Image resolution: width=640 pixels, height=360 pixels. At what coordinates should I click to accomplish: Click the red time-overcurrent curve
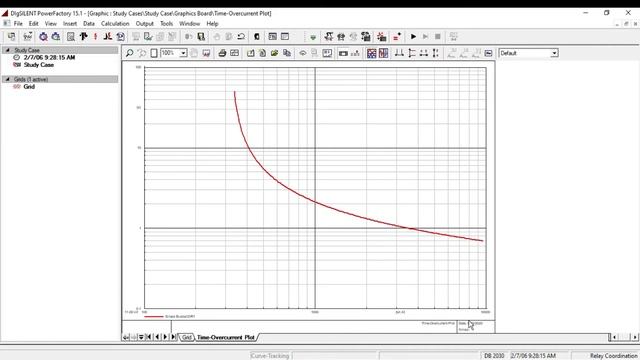315,201
